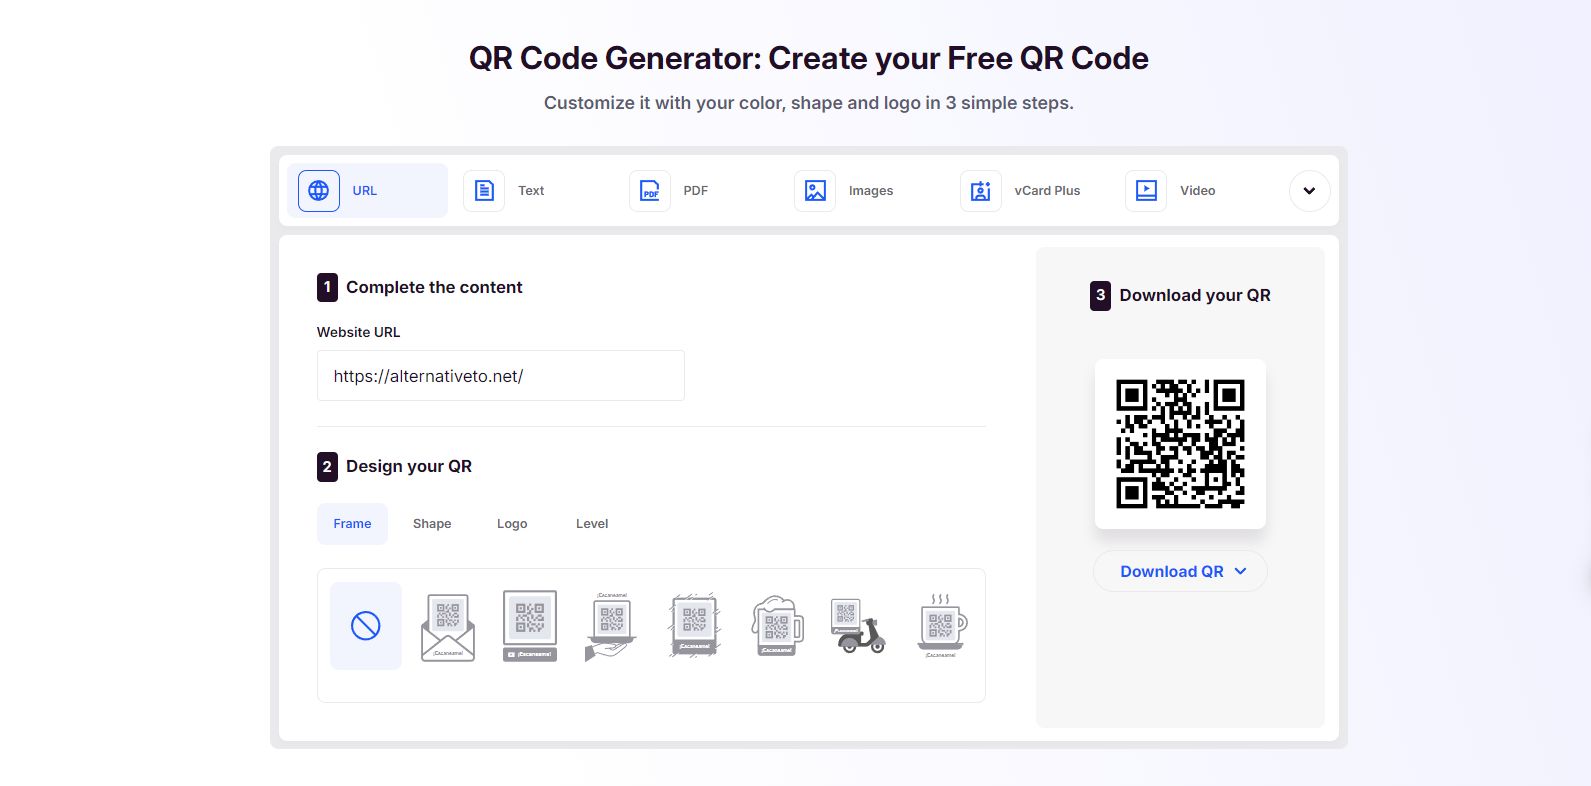Select the delivery scooter frame

[x=858, y=626]
